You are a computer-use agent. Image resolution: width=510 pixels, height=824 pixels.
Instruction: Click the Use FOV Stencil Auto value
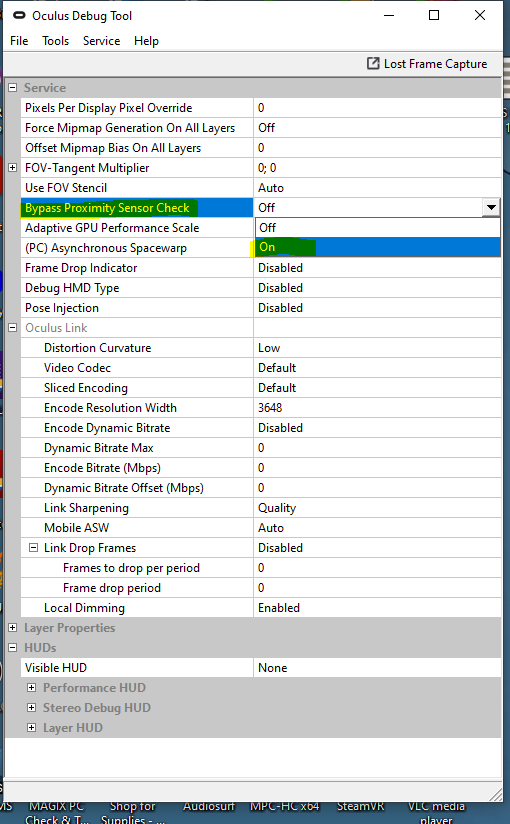point(377,188)
